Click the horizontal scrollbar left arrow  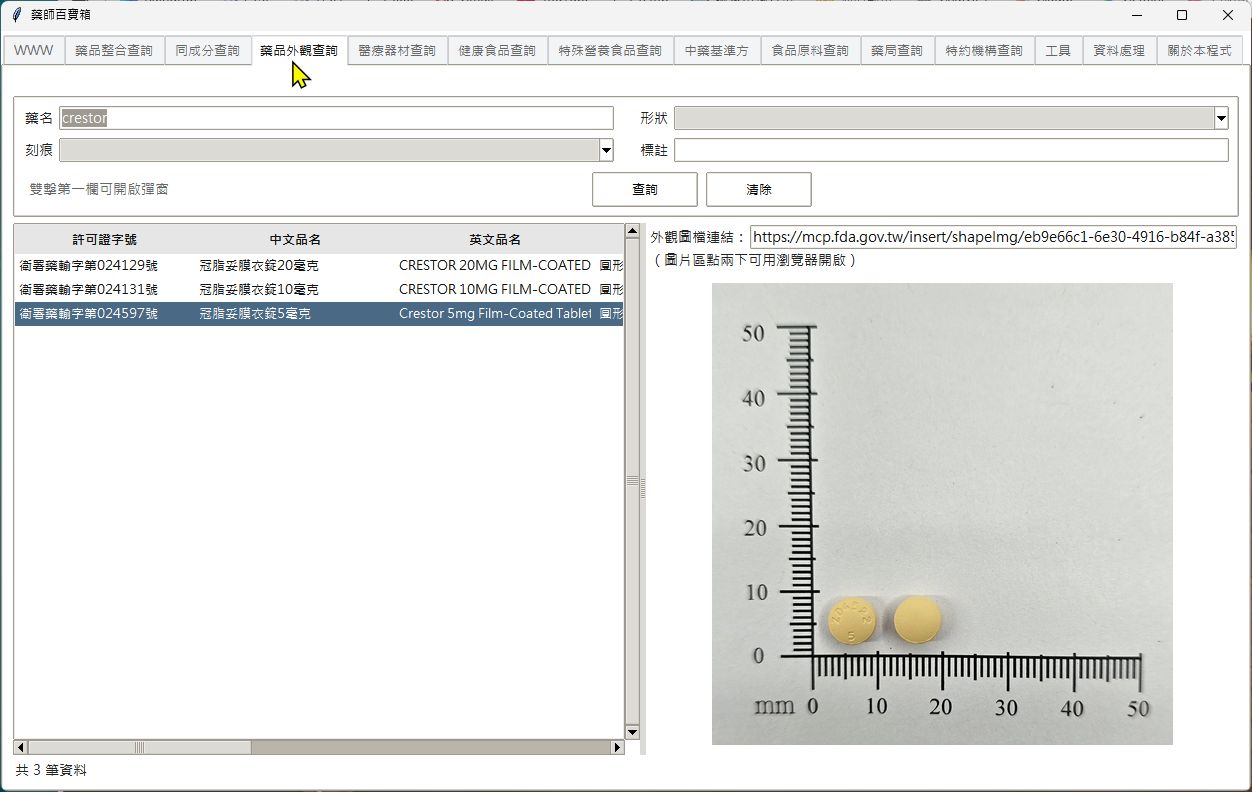(x=21, y=747)
